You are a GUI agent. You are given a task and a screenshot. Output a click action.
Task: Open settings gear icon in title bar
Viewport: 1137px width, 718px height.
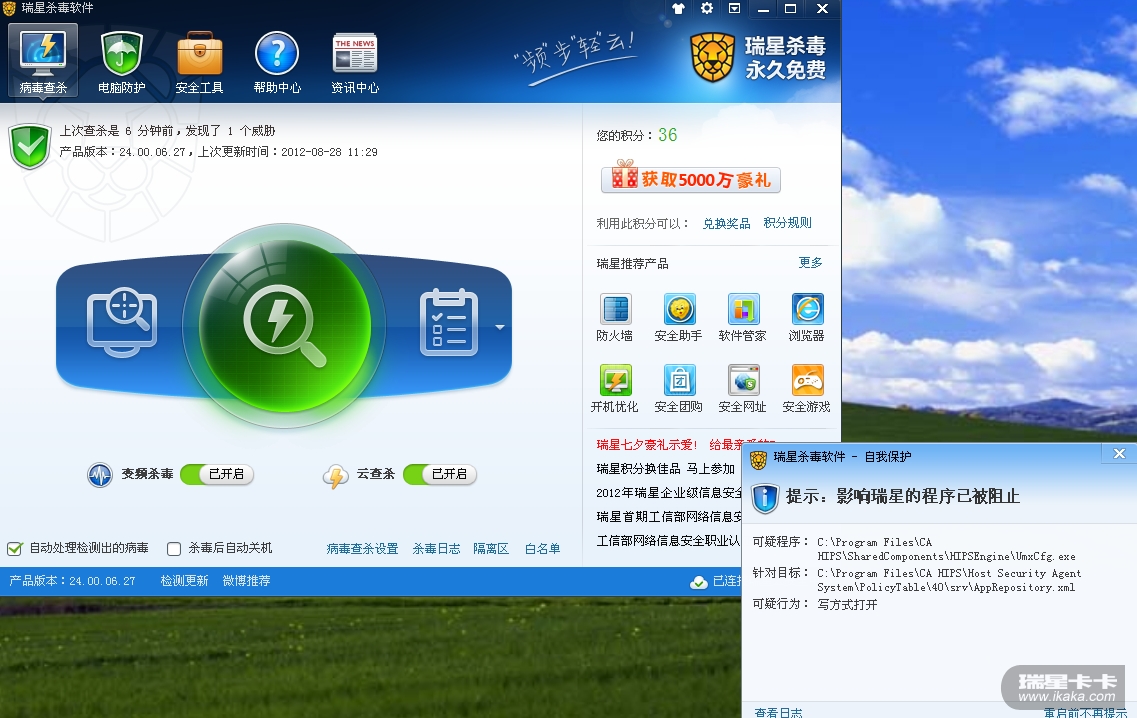coord(707,9)
